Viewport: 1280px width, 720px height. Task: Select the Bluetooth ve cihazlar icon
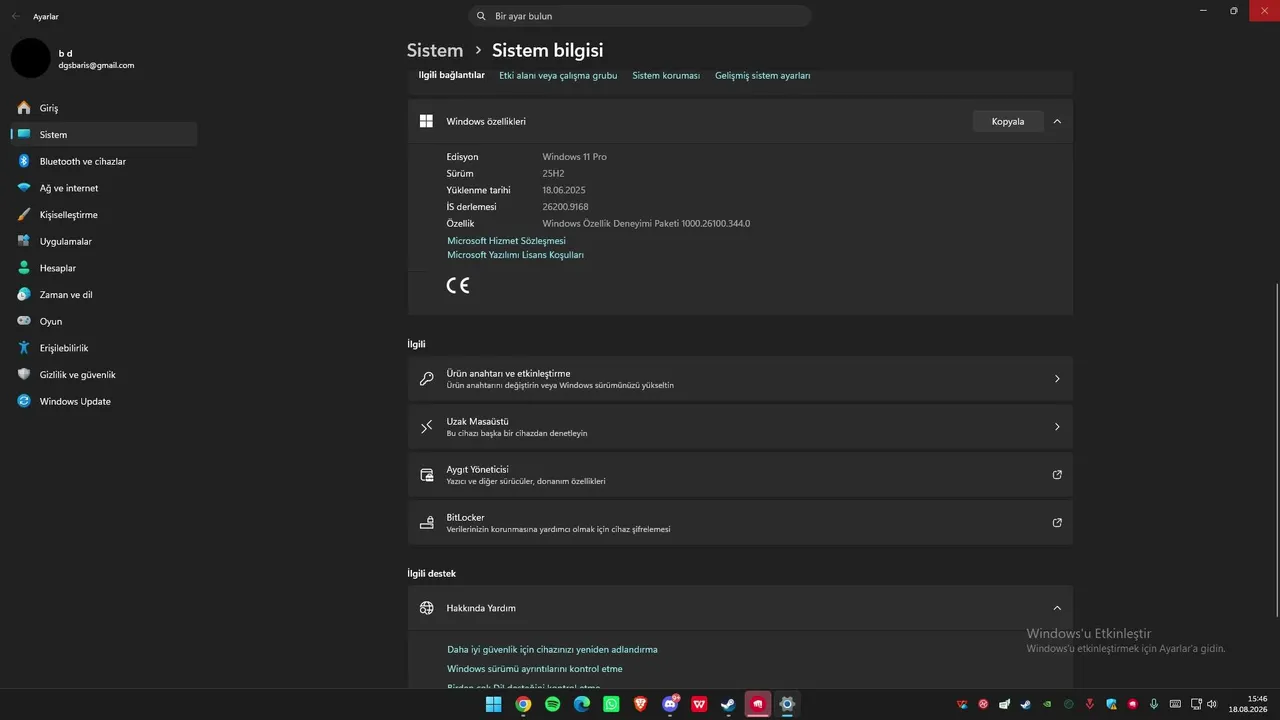click(x=24, y=161)
